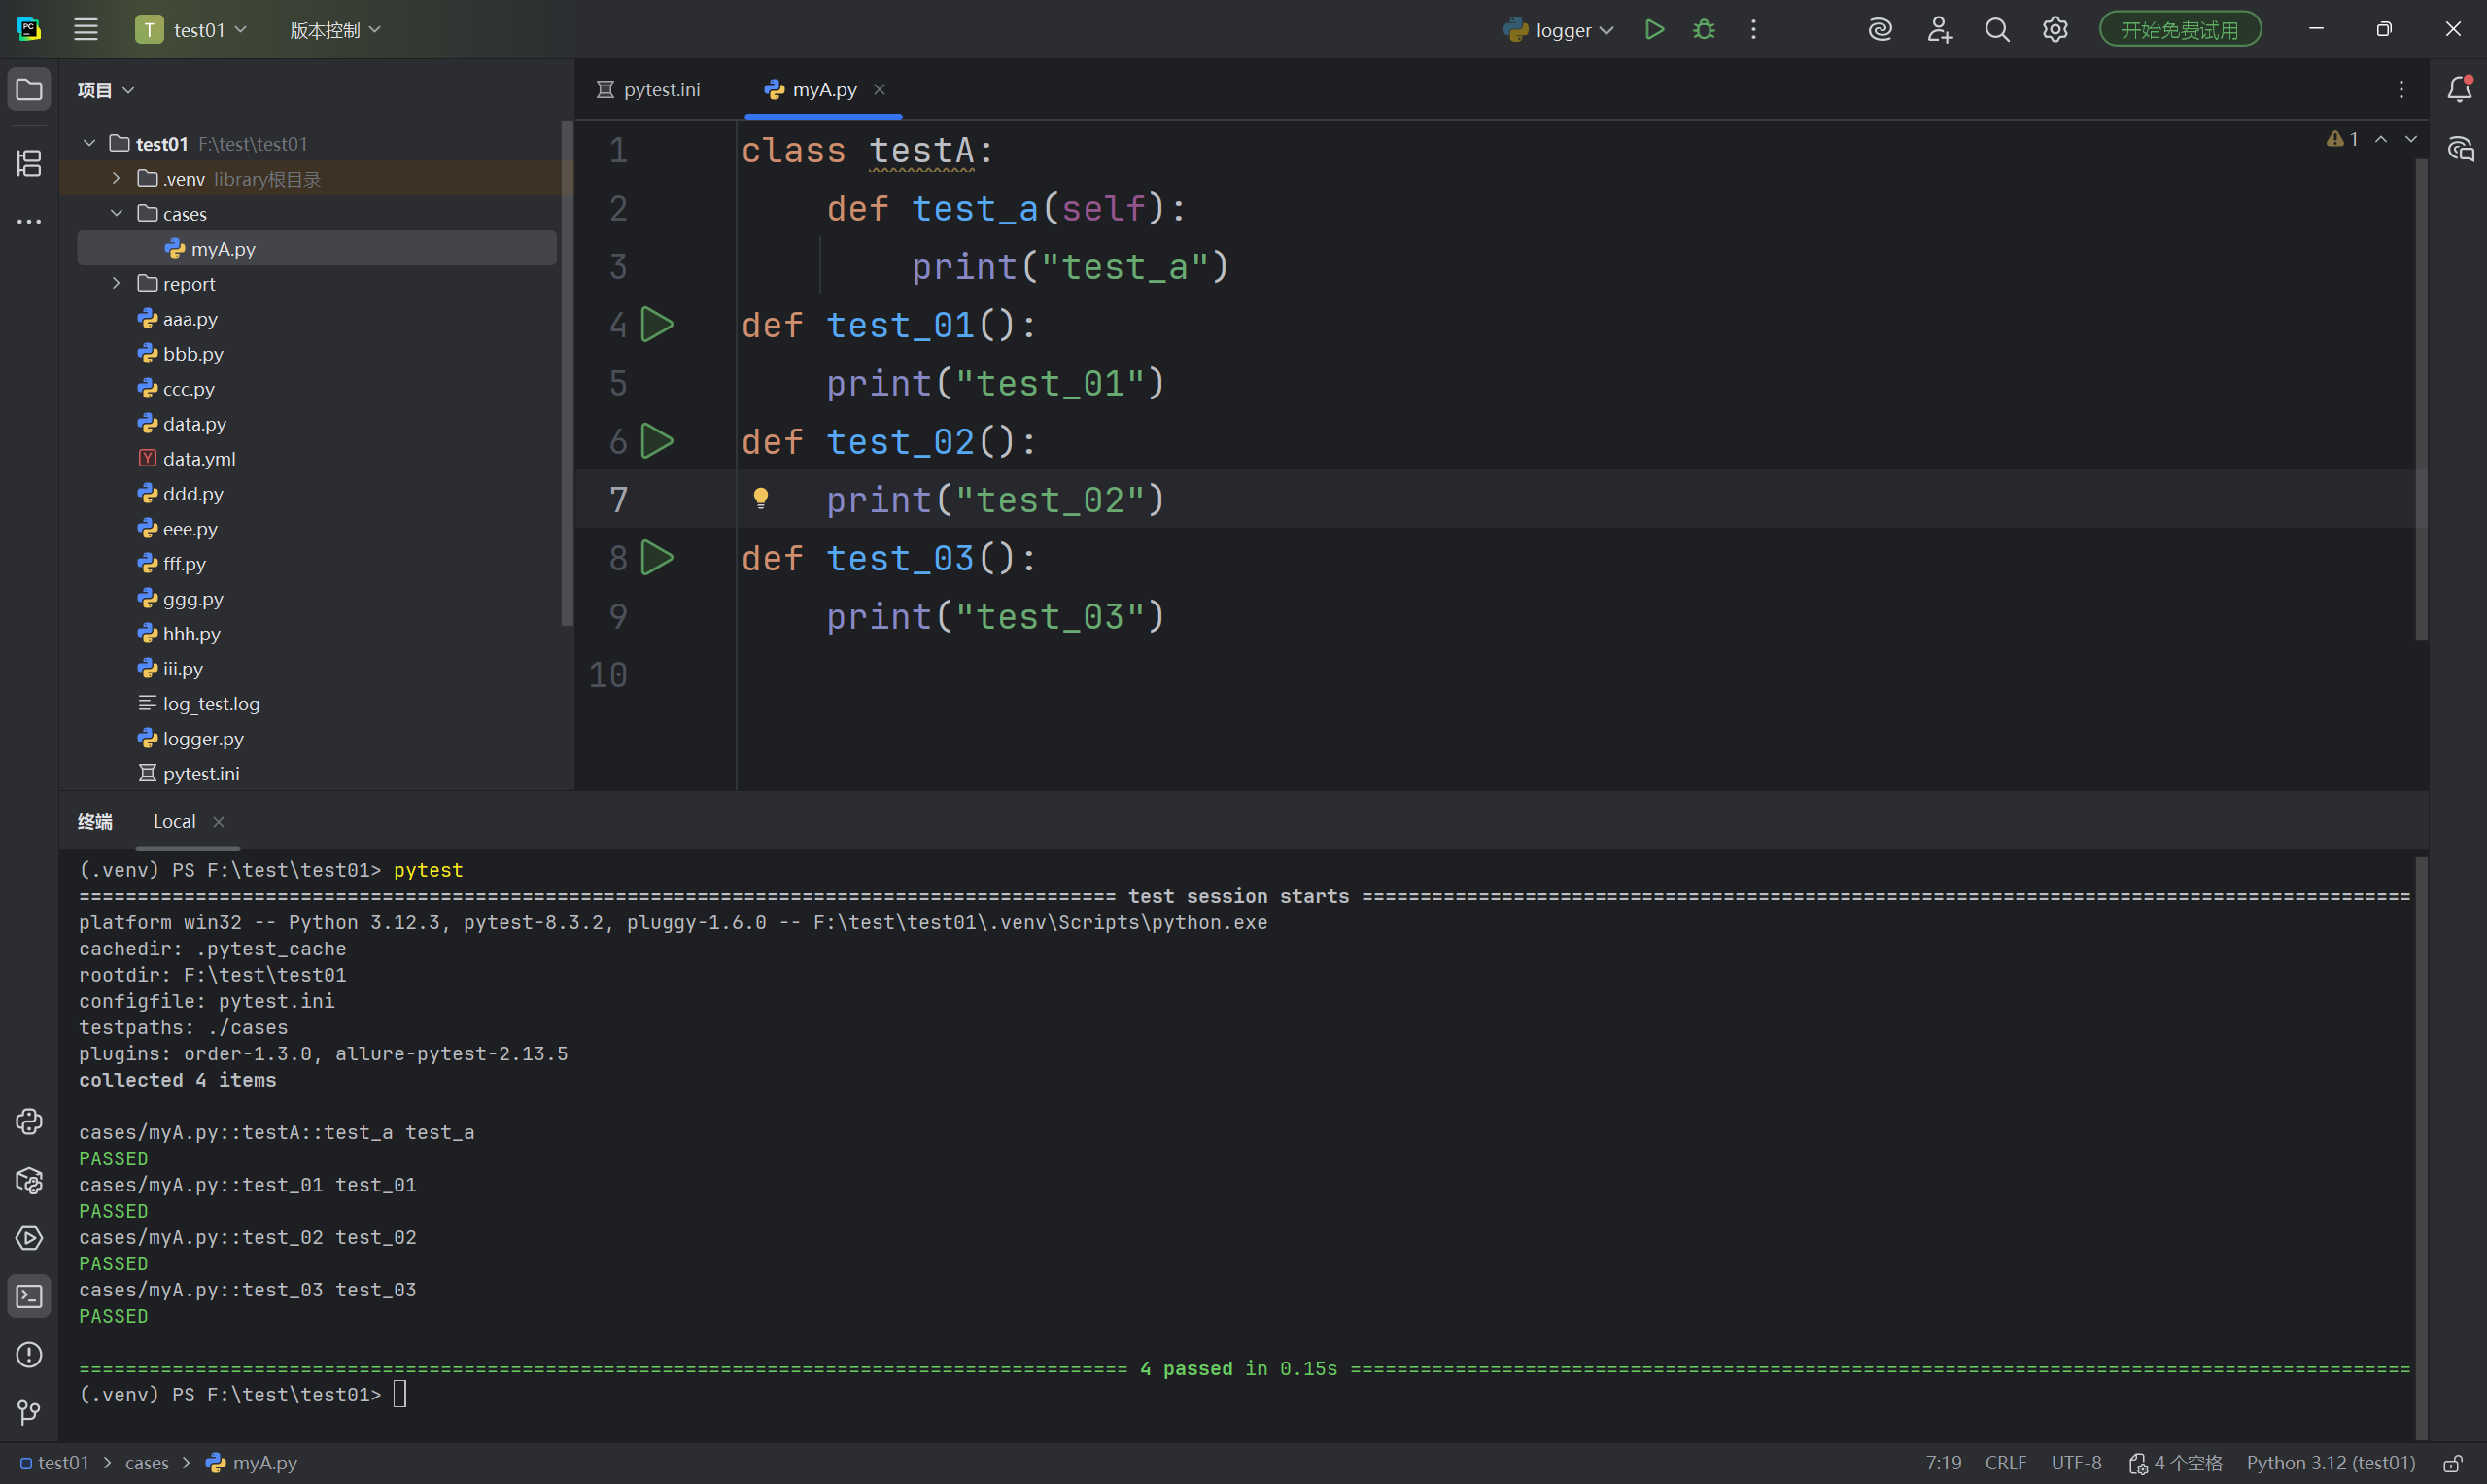Open the Problems tool window icon
Viewport: 2487px width, 1484px height.
tap(29, 1355)
